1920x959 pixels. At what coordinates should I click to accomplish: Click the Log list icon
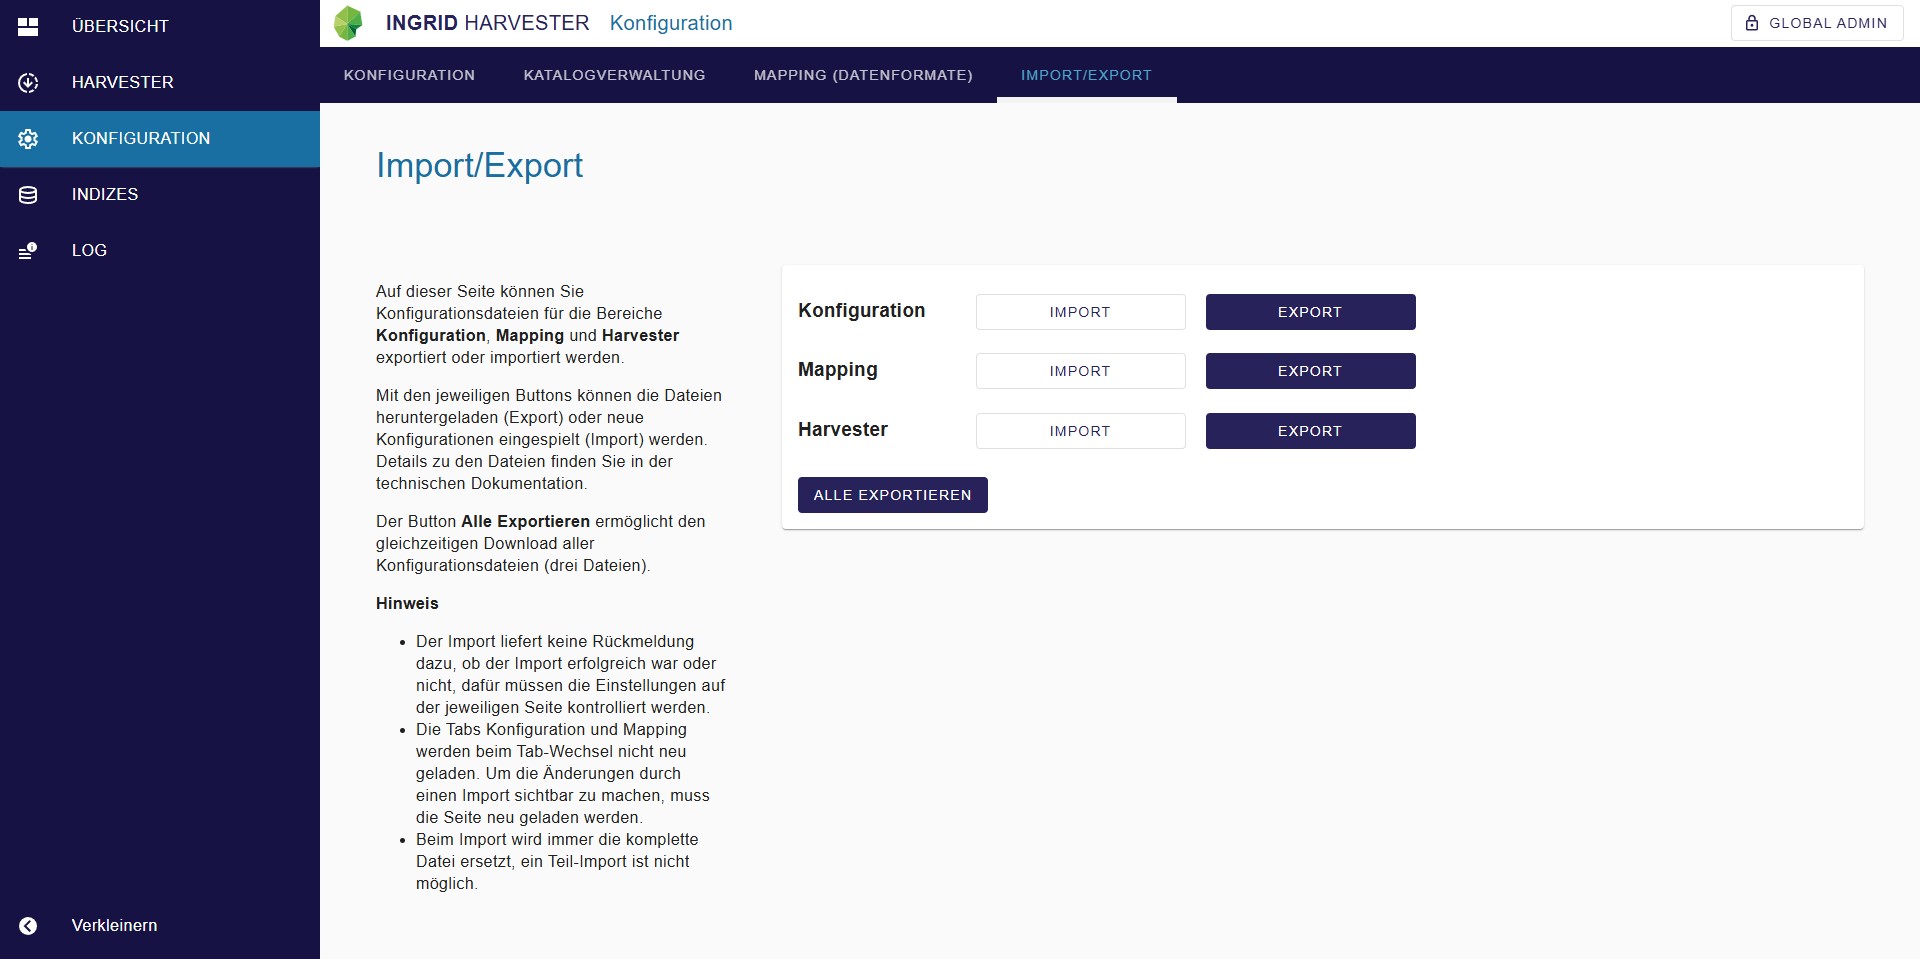coord(28,251)
